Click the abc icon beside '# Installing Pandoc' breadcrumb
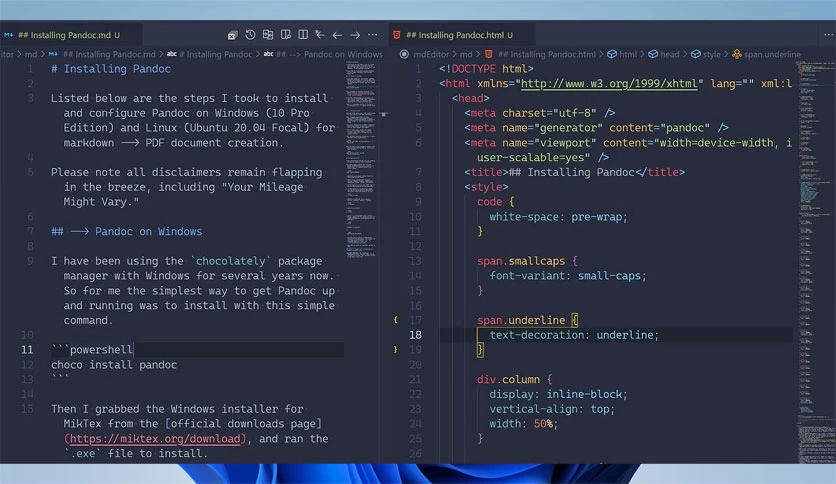The image size is (836, 484). click(x=172, y=54)
